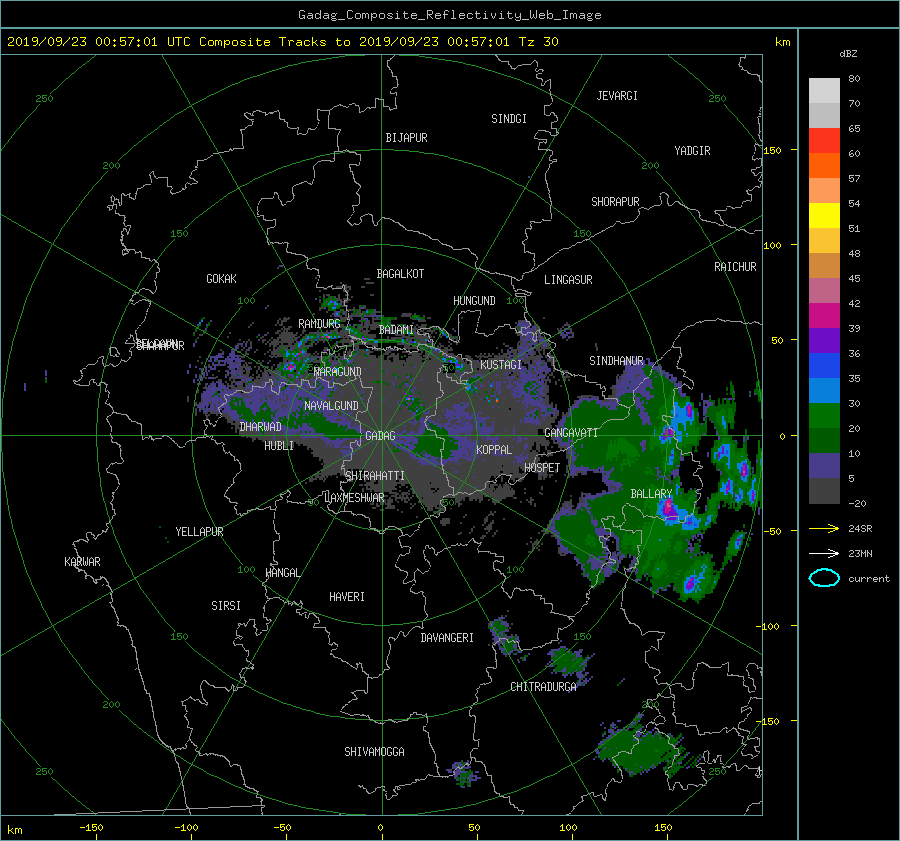The width and height of the screenshot is (900, 841).
Task: Click the LAXMESHWAR city label
Action: 354,498
